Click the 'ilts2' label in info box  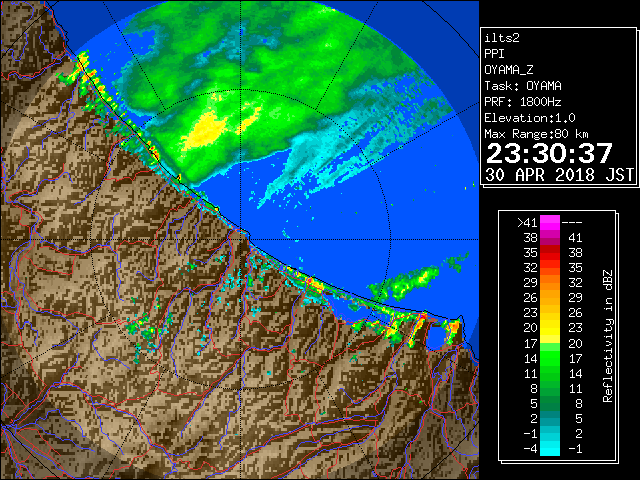502,38
